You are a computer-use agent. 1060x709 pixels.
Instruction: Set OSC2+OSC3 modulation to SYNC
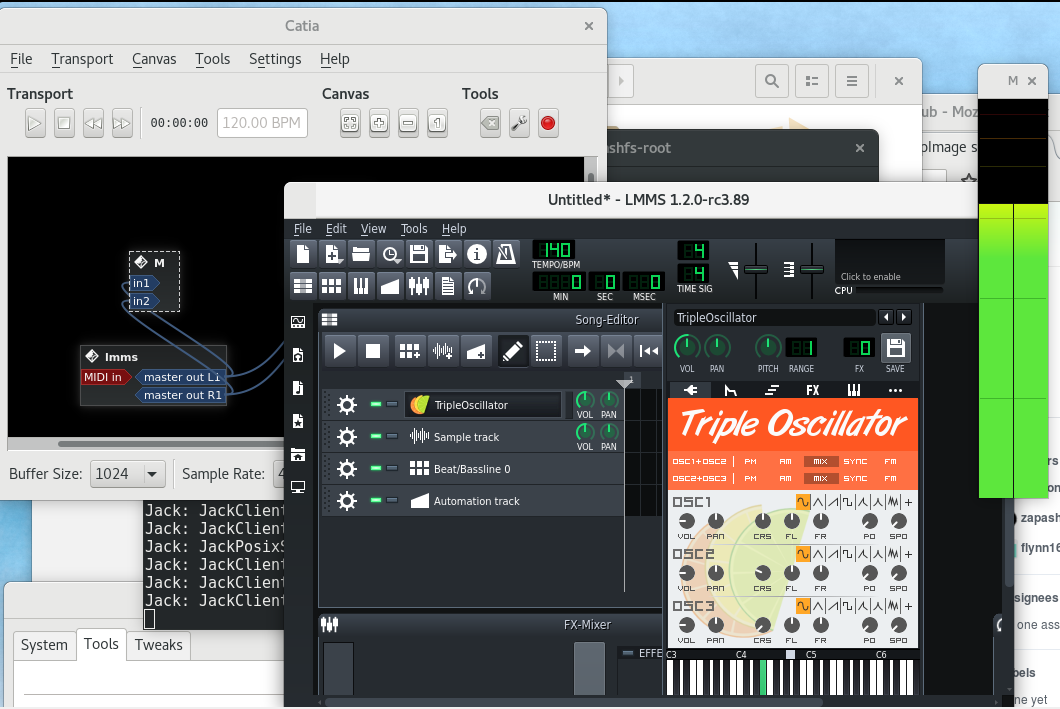click(855, 479)
